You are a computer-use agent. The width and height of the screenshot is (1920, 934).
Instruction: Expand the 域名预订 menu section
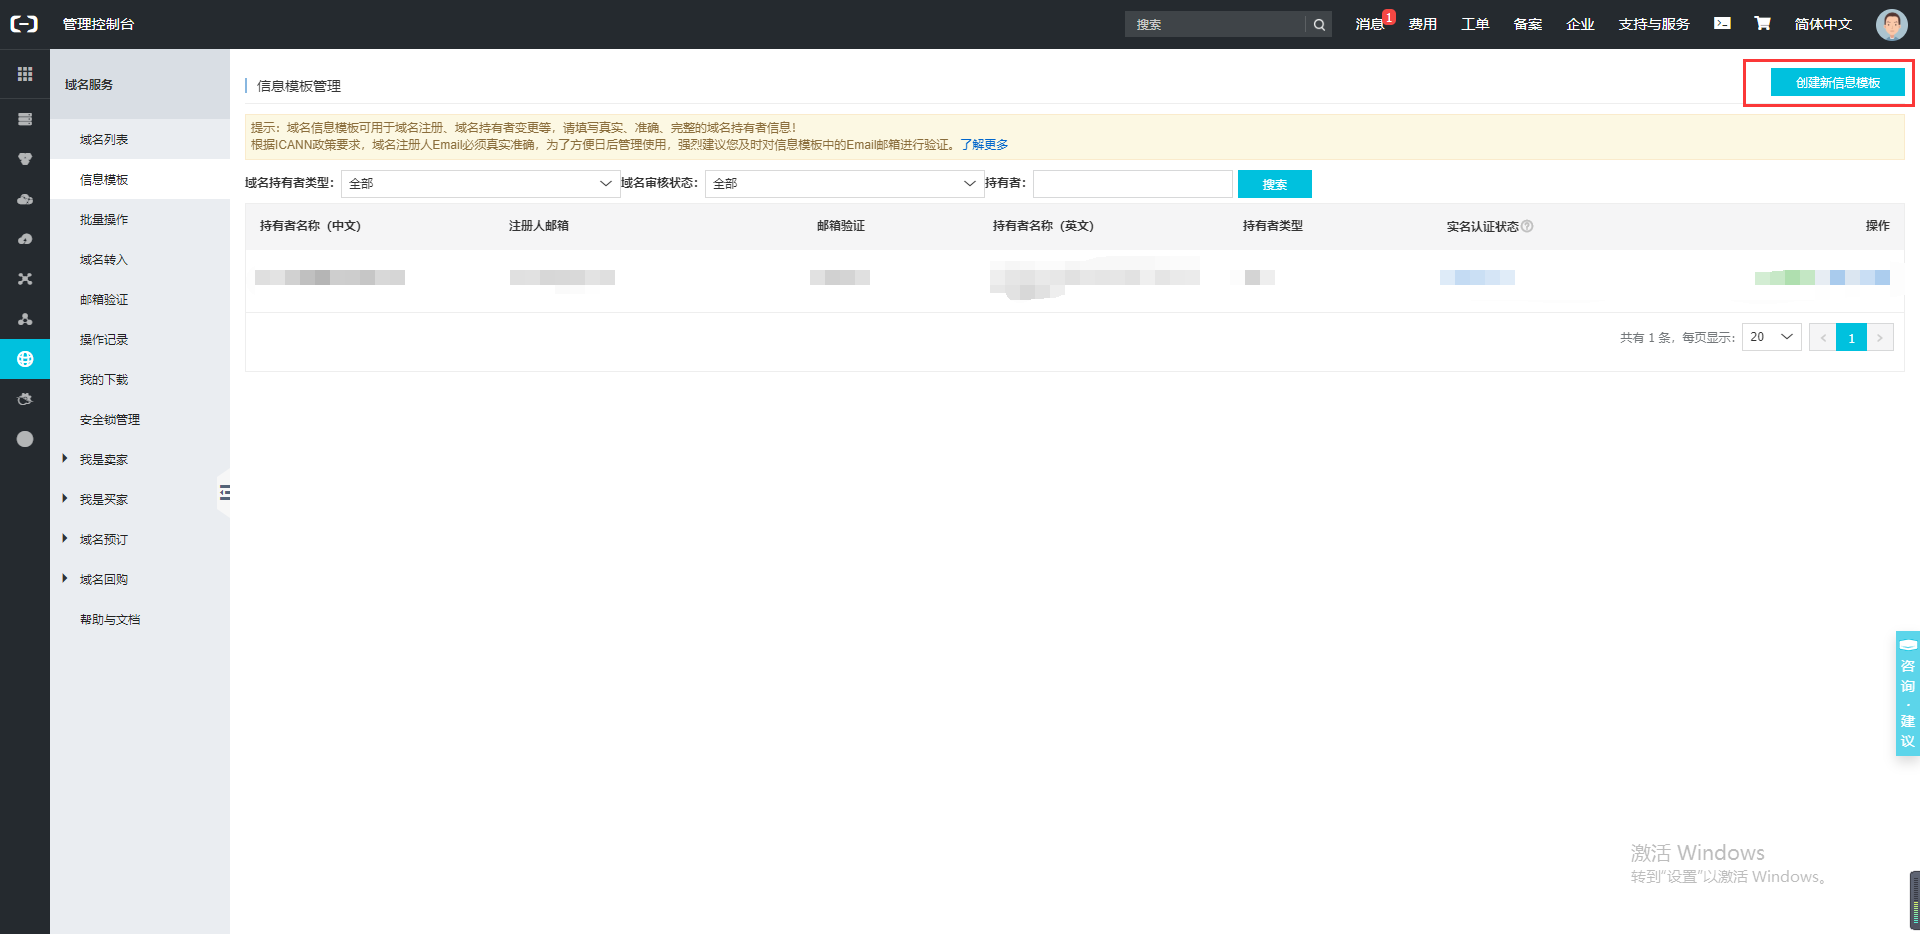(x=65, y=539)
